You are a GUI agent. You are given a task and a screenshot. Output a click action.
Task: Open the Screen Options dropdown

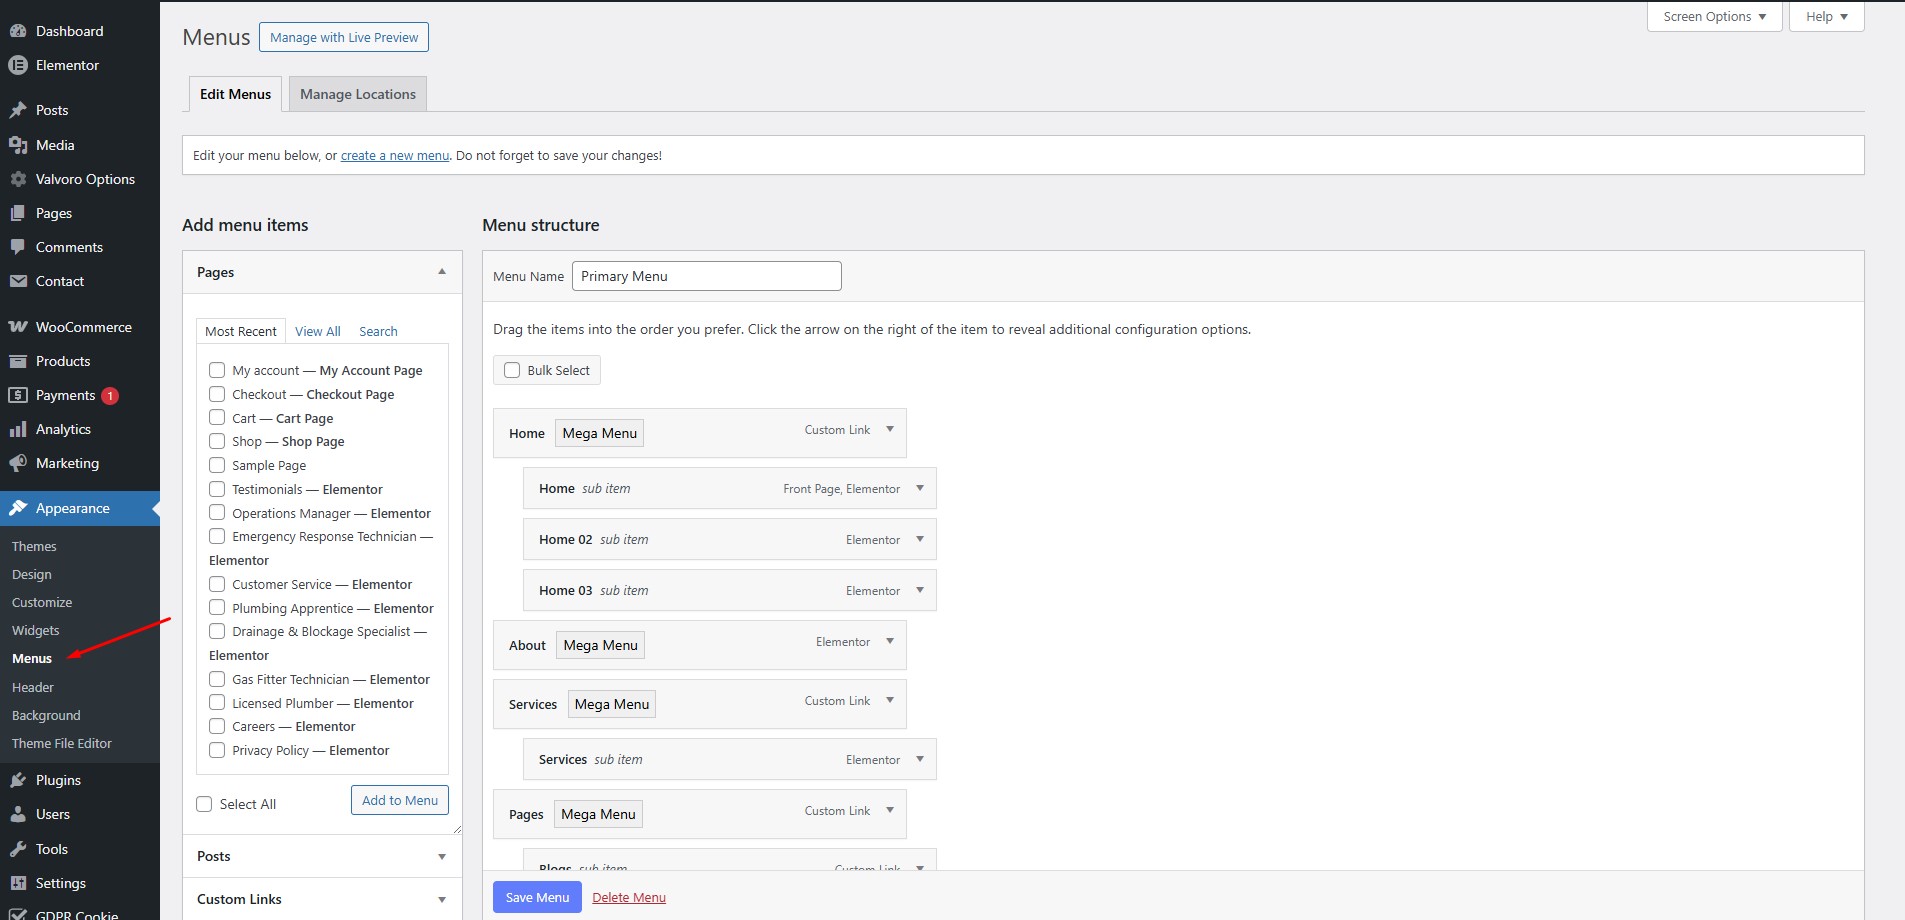pyautogui.click(x=1714, y=17)
